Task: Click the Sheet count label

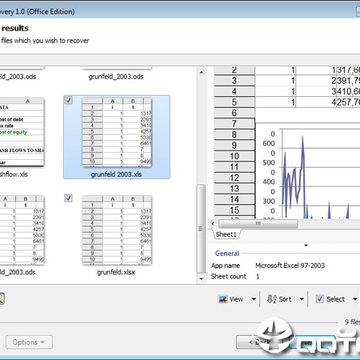Action: [229, 277]
